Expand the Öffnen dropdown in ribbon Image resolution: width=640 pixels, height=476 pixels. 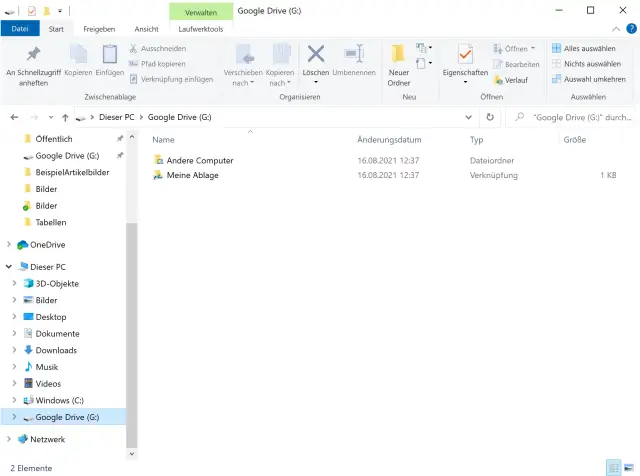pyautogui.click(x=514, y=49)
